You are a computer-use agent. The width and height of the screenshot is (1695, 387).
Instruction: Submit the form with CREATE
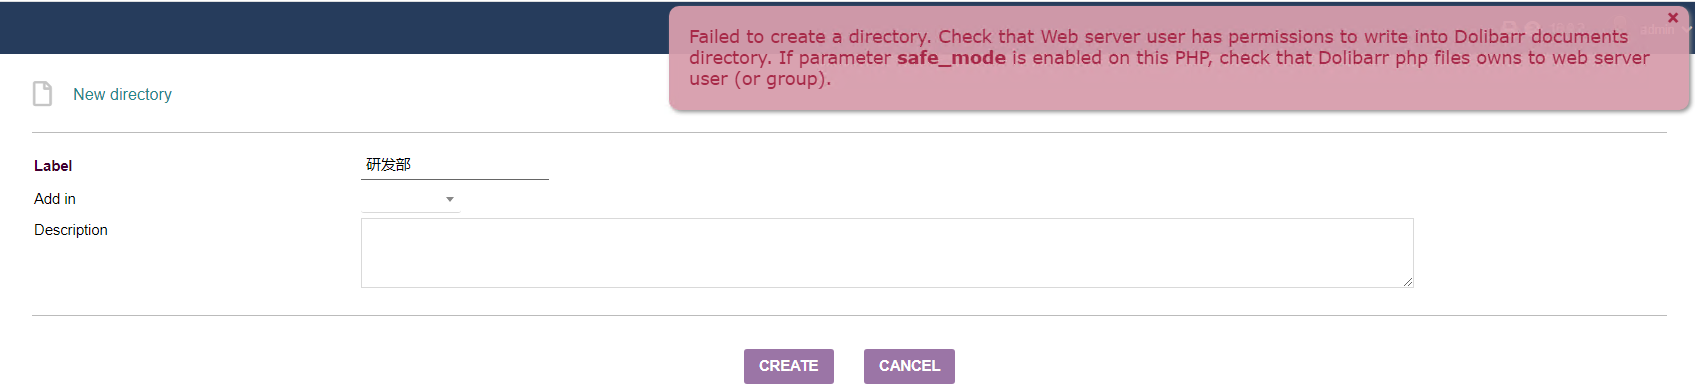[x=789, y=366]
